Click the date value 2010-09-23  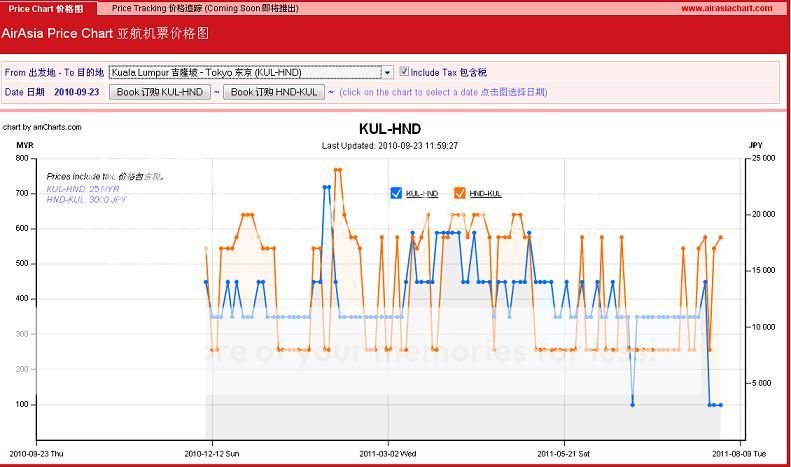pyautogui.click(x=76, y=92)
